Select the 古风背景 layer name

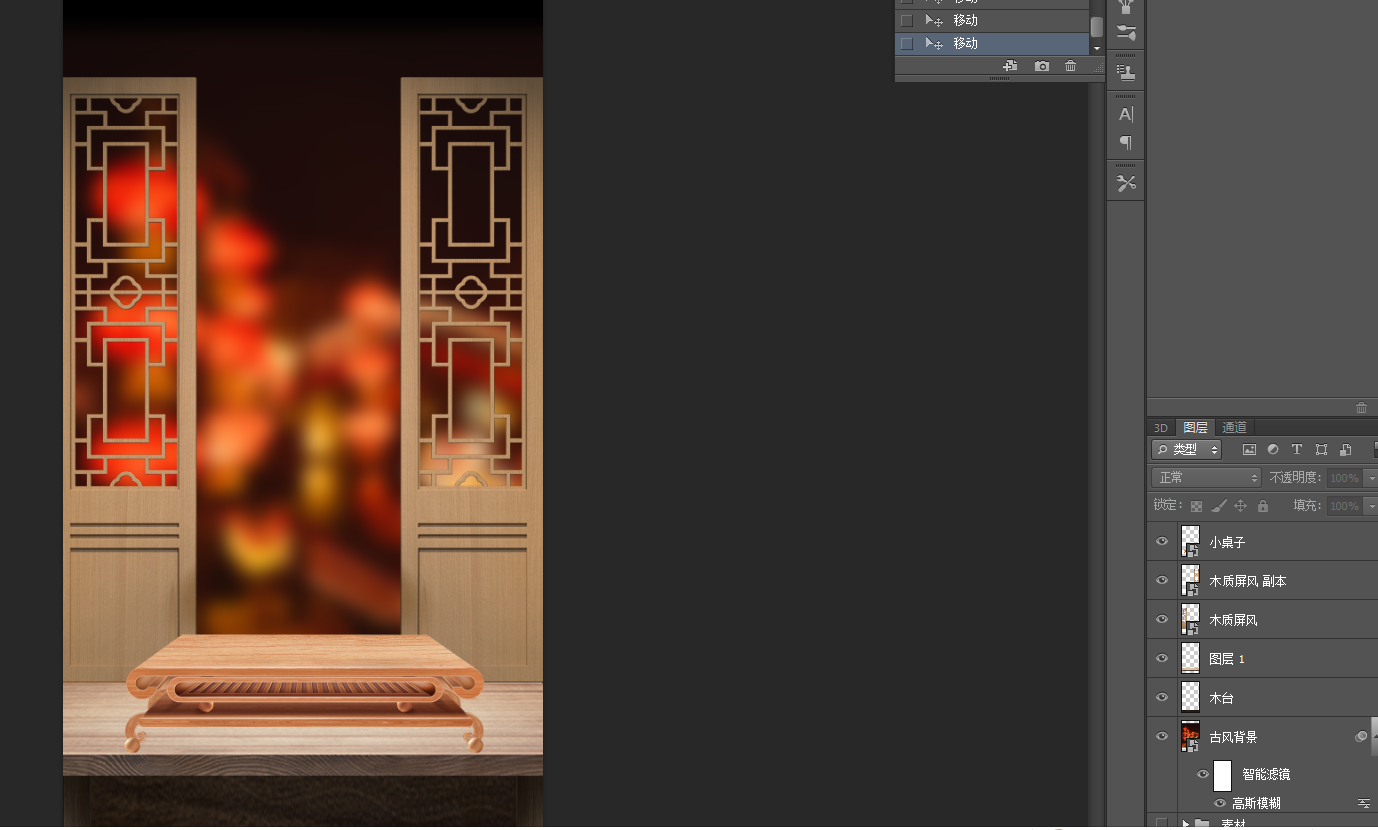click(x=1234, y=737)
